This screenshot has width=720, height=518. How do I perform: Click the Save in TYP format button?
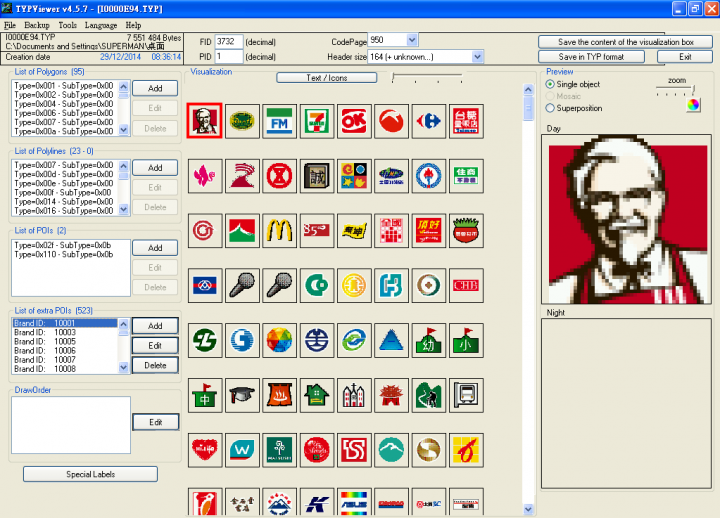coord(591,56)
